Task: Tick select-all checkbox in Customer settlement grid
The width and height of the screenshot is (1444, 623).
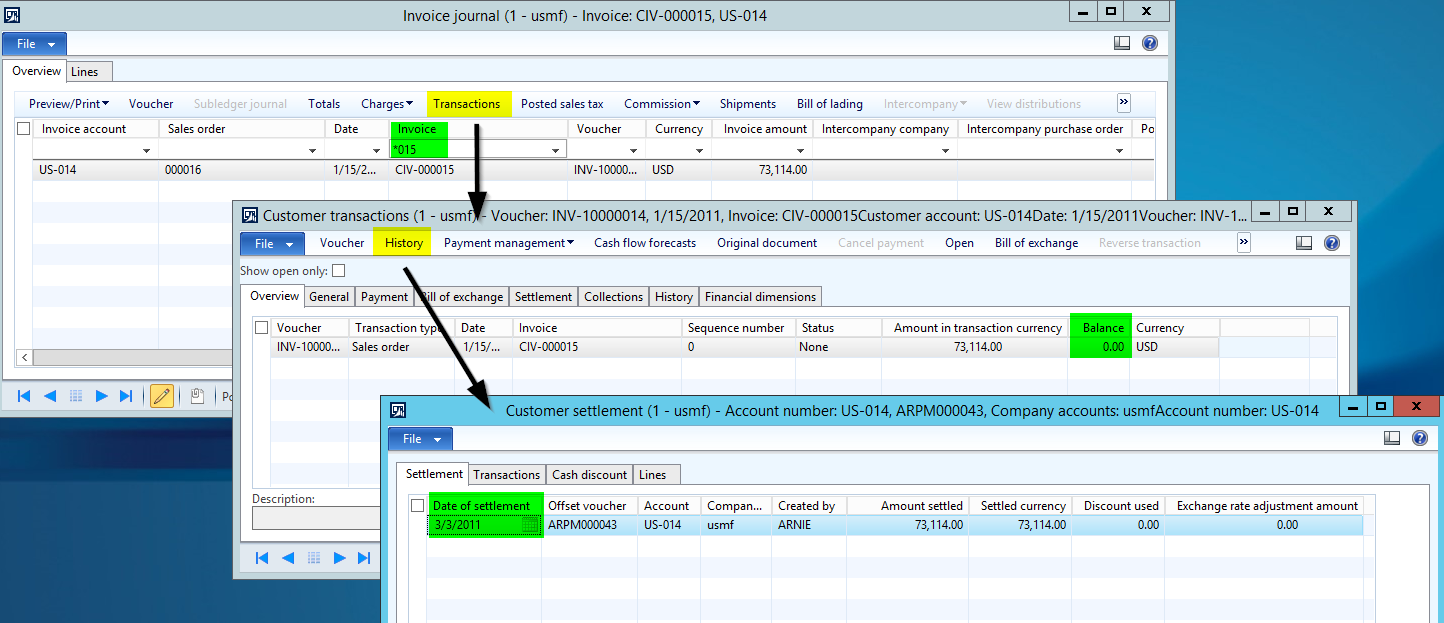Action: coord(418,506)
